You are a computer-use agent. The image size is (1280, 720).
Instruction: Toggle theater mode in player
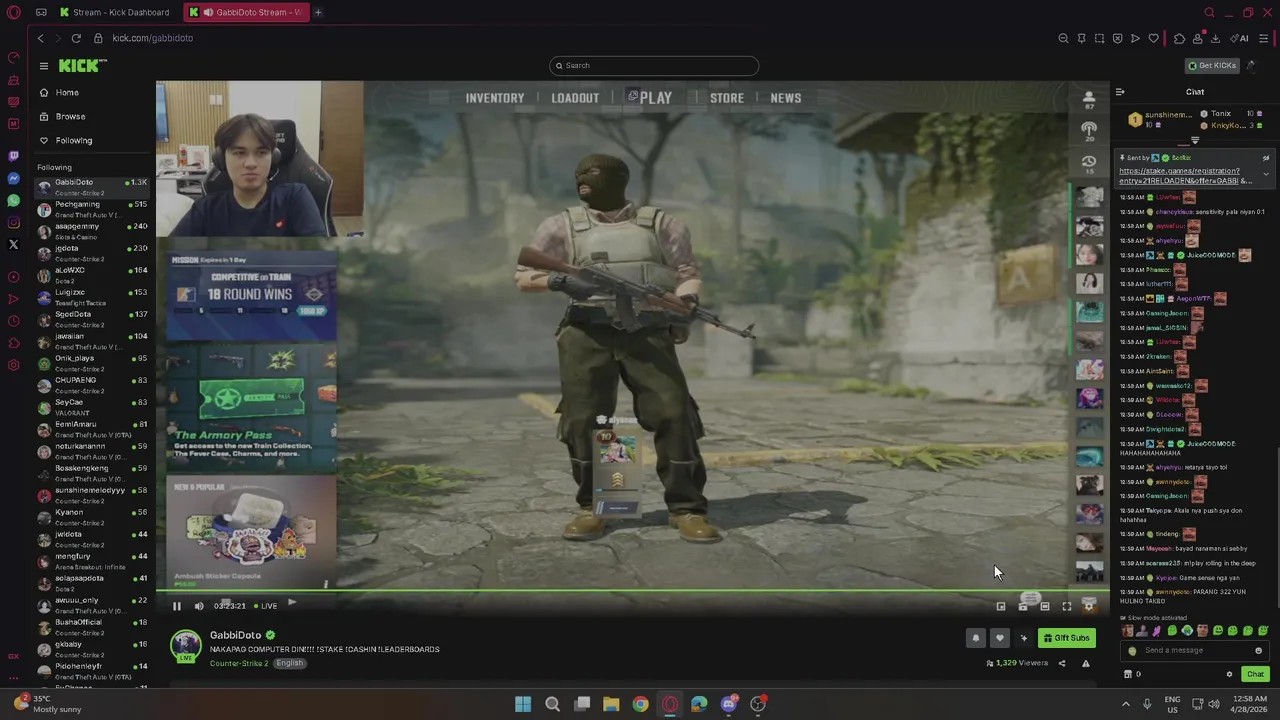(x=1045, y=606)
